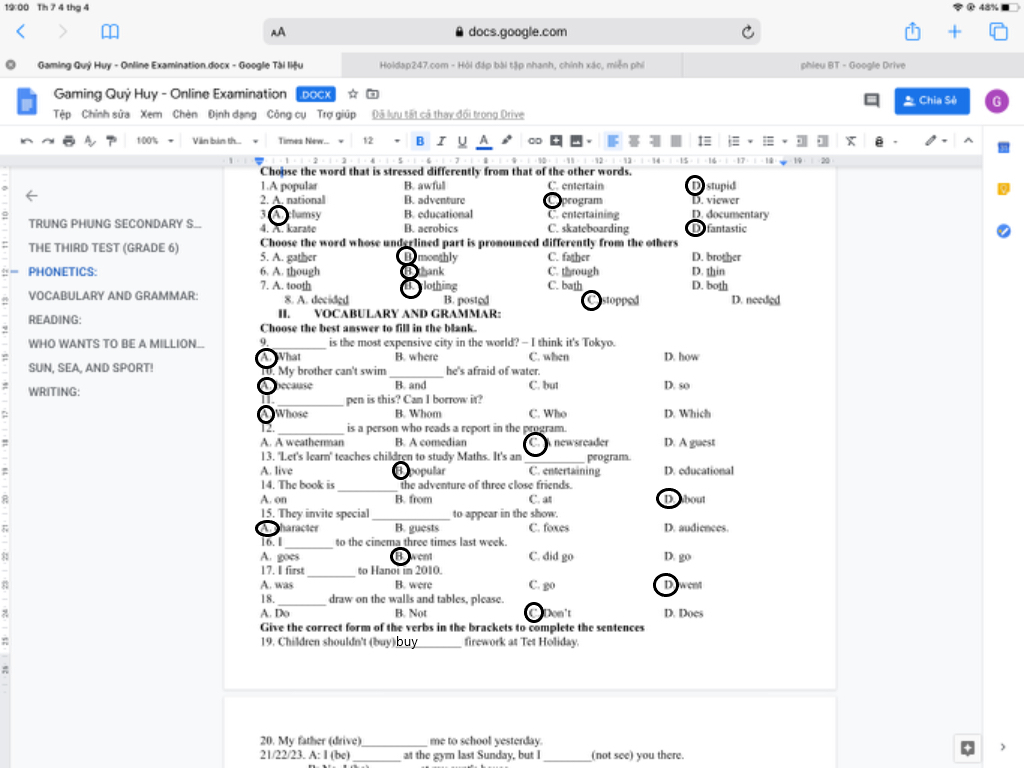Open the zoom level dropdown
Image resolution: width=1024 pixels, height=768 pixels.
click(x=155, y=141)
